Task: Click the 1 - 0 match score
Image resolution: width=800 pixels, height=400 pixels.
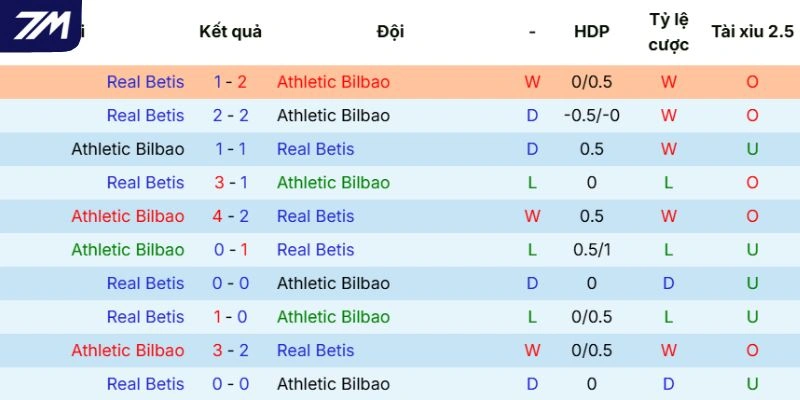Action: [230, 317]
